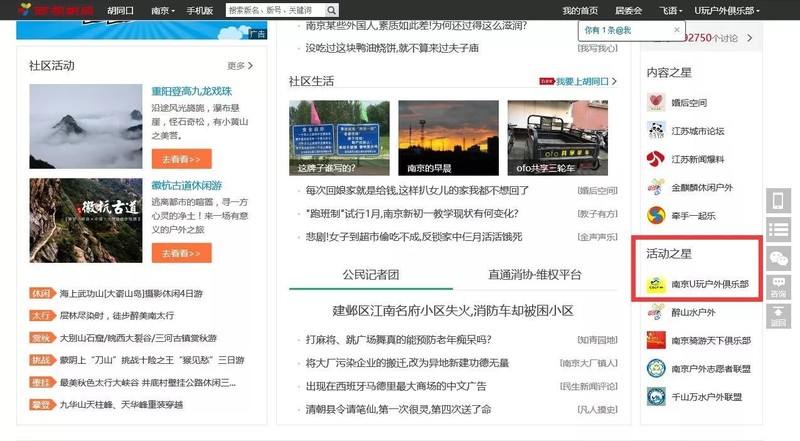
Task: Switch to the 直通消防-维权平台 tab
Action: (534, 274)
